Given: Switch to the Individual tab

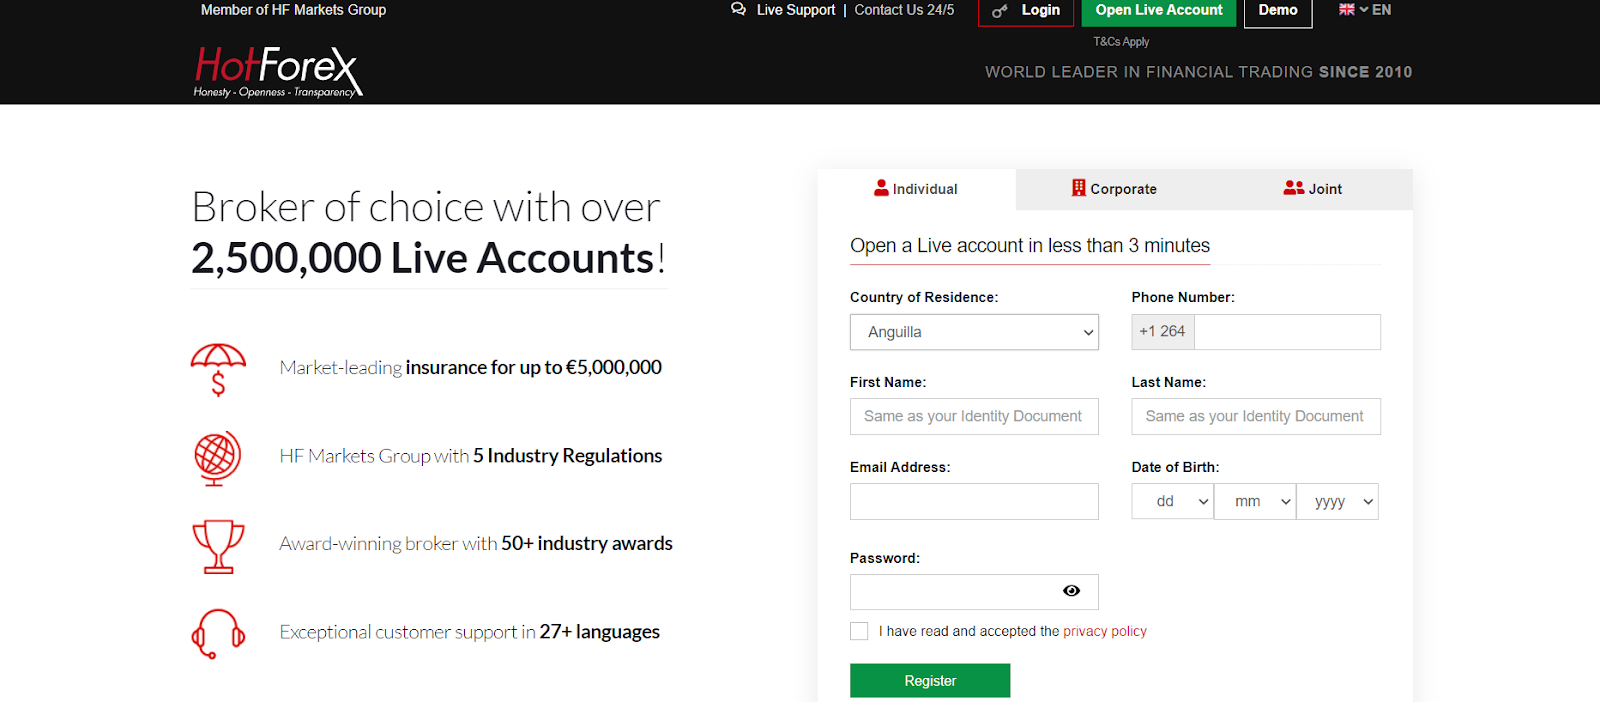Looking at the screenshot, I should coord(916,189).
